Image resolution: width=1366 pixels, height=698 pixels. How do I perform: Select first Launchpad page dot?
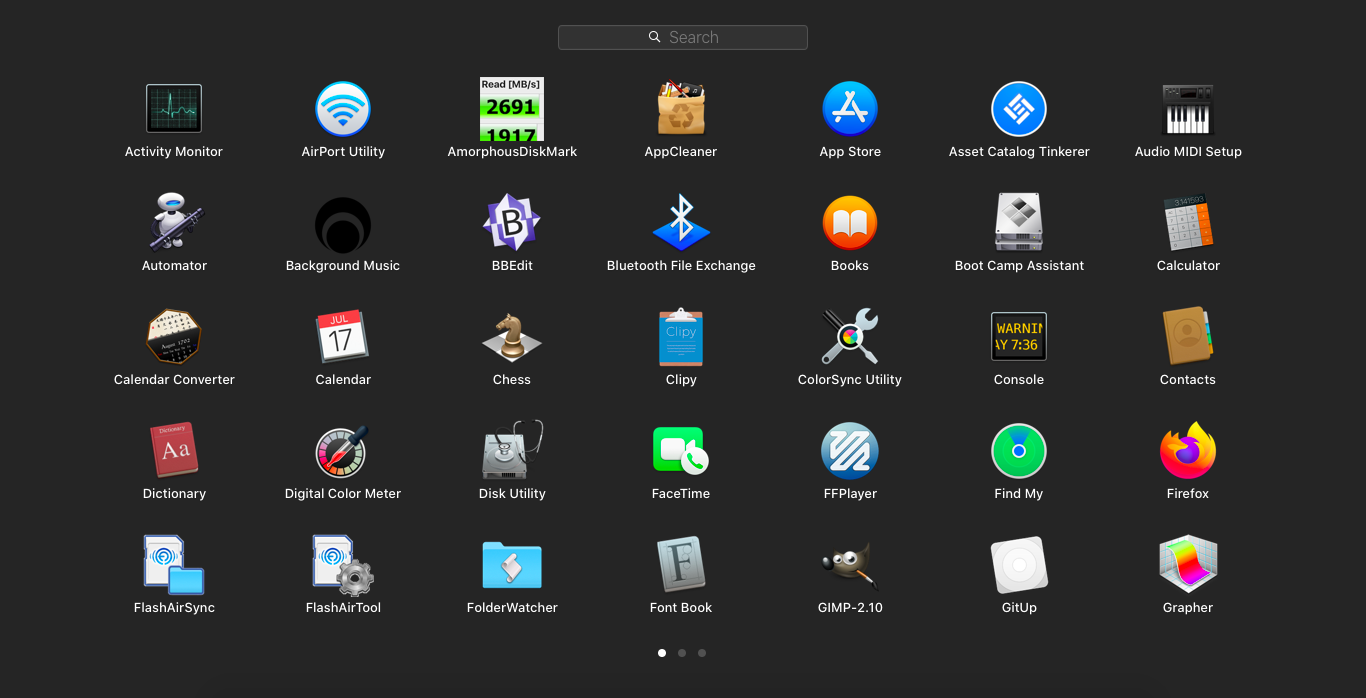[x=662, y=653]
